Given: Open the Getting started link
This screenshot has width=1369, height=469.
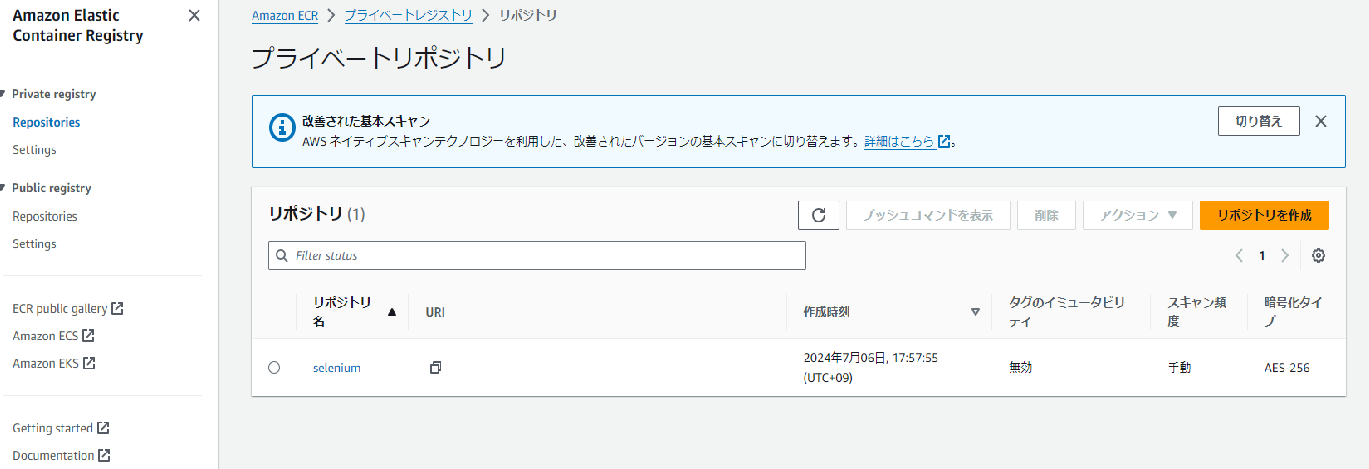Looking at the screenshot, I should (x=61, y=428).
